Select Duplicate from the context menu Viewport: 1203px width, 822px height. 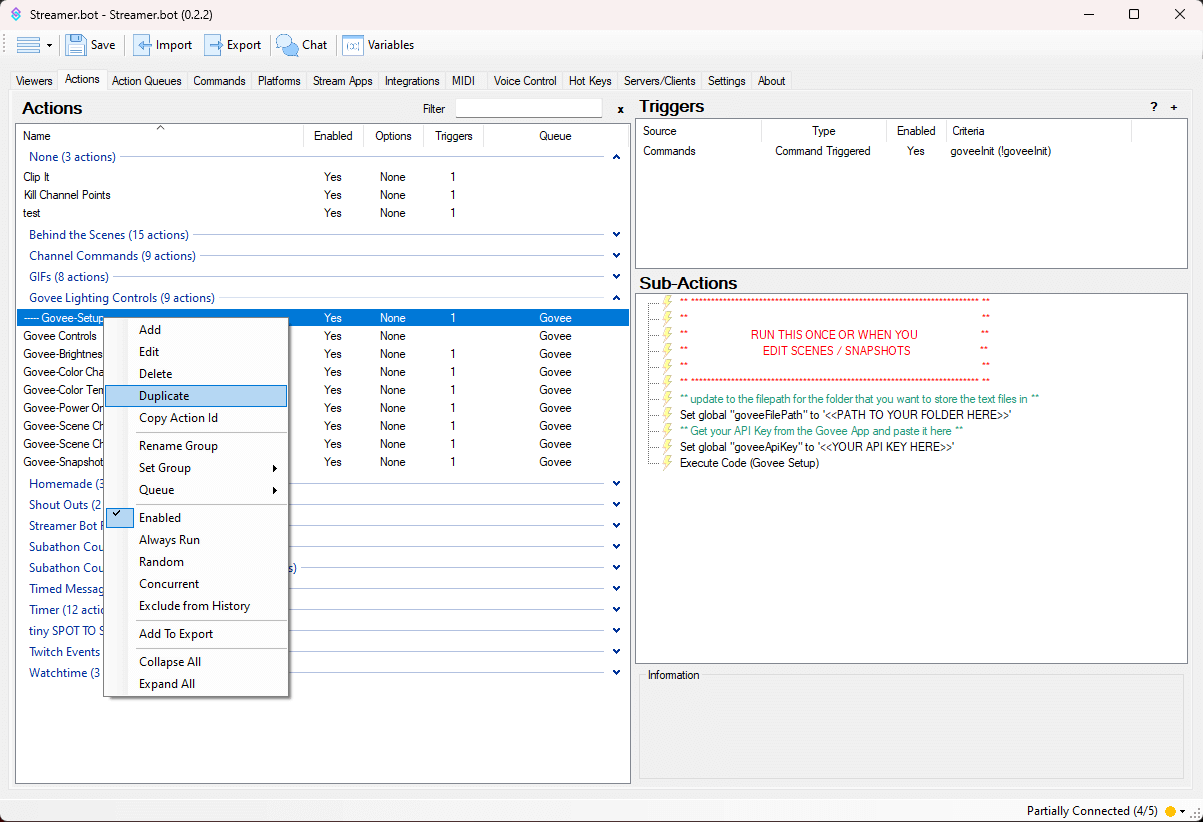[164, 396]
